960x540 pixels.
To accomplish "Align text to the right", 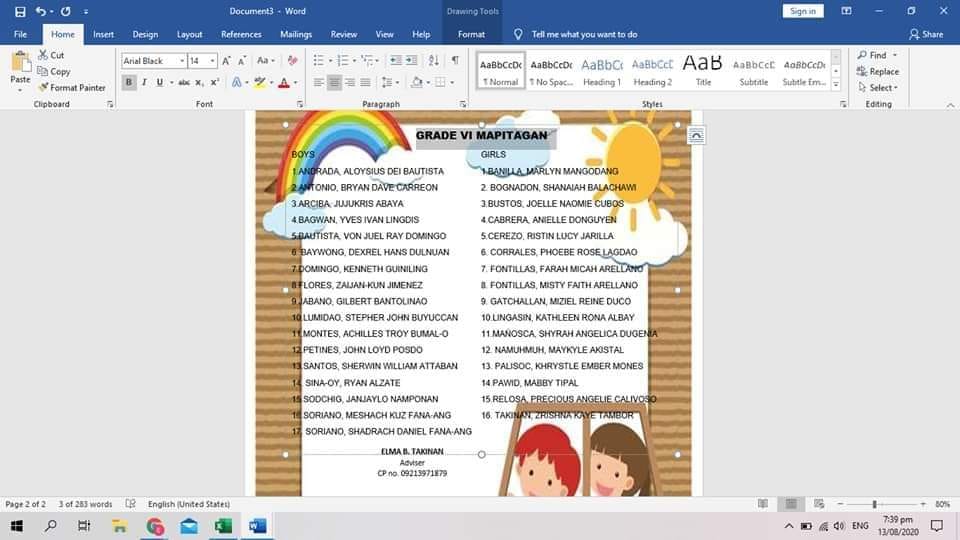I will (350, 82).
